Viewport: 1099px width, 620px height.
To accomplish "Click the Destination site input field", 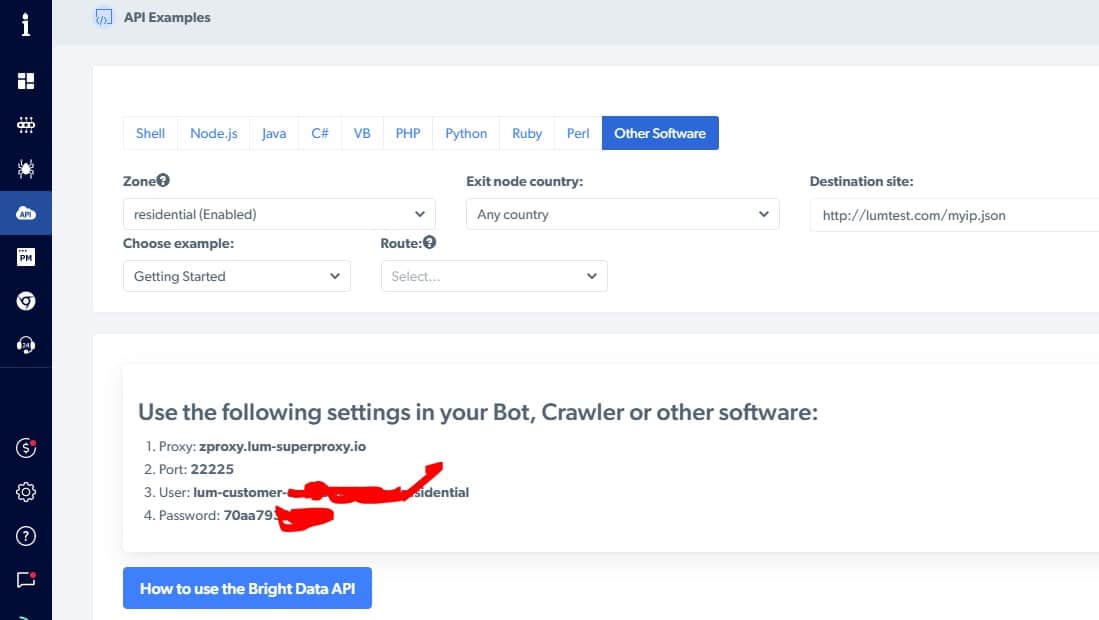I will point(955,215).
